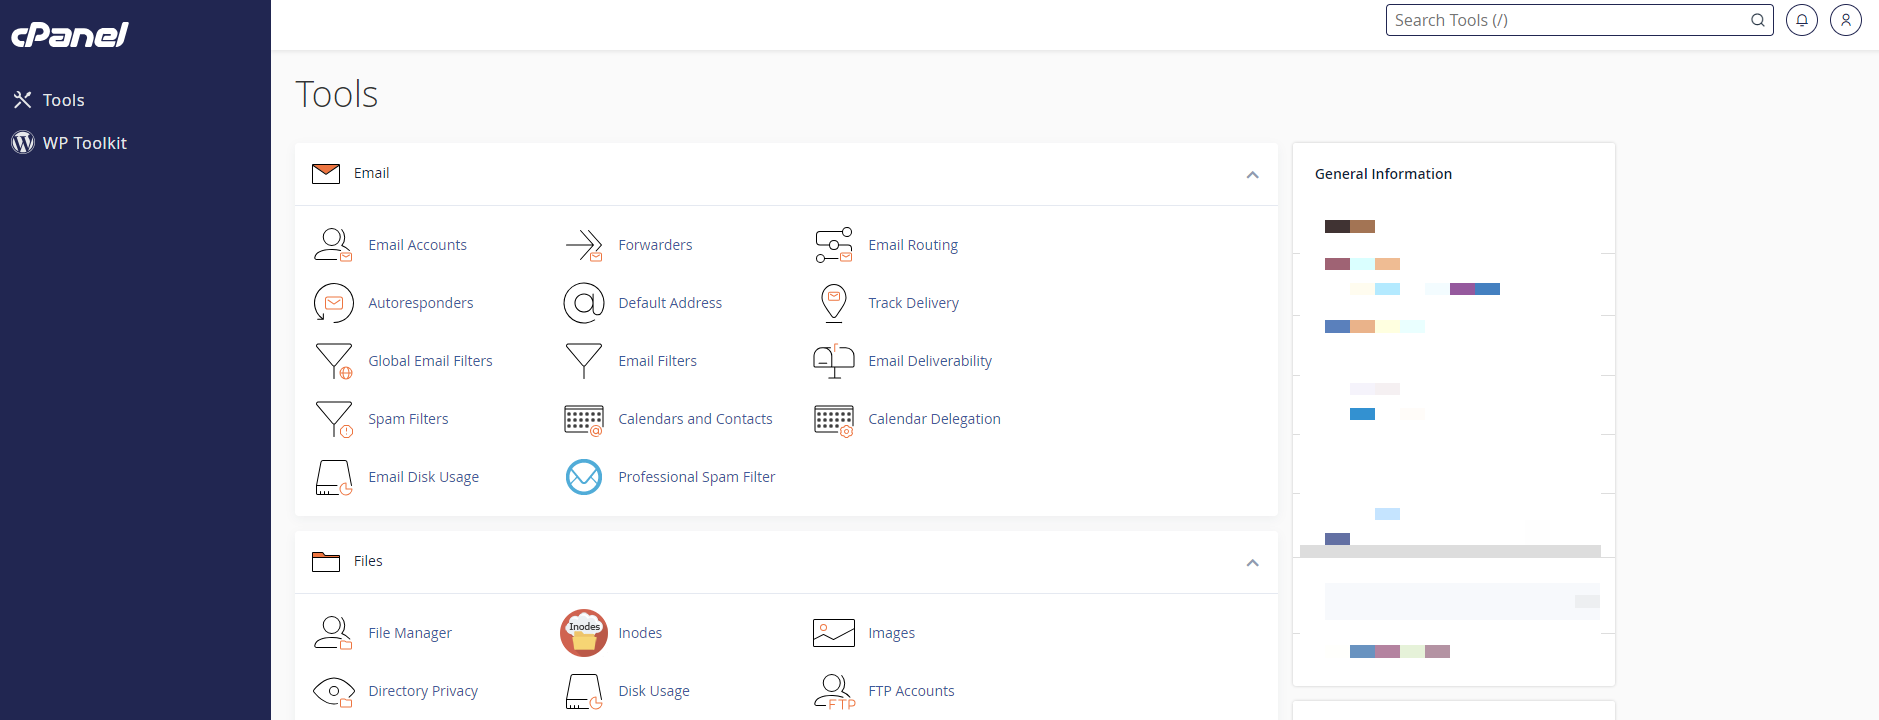This screenshot has height=720, width=1879.
Task: Click the Files section header label
Action: click(368, 561)
